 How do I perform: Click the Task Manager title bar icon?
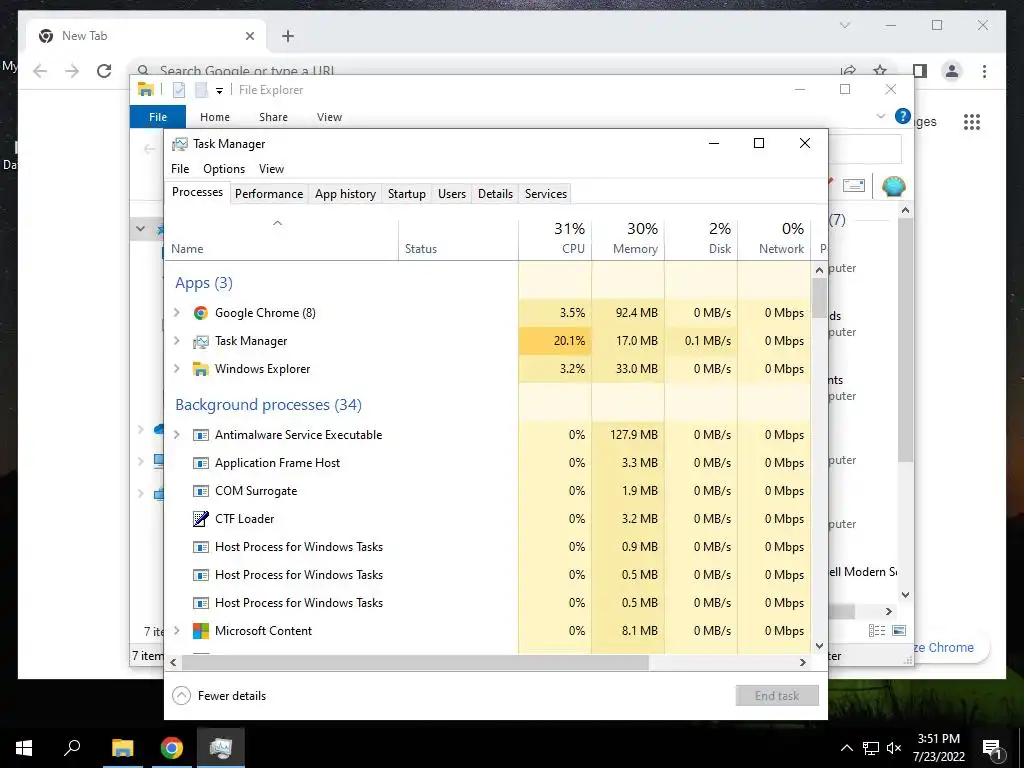coord(180,144)
